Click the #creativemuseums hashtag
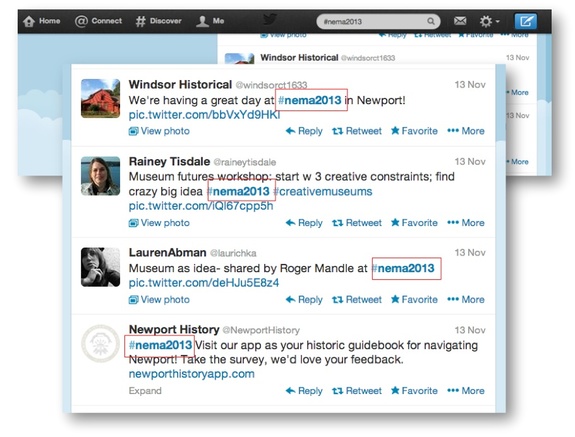This screenshot has width=575, height=437. [x=323, y=191]
